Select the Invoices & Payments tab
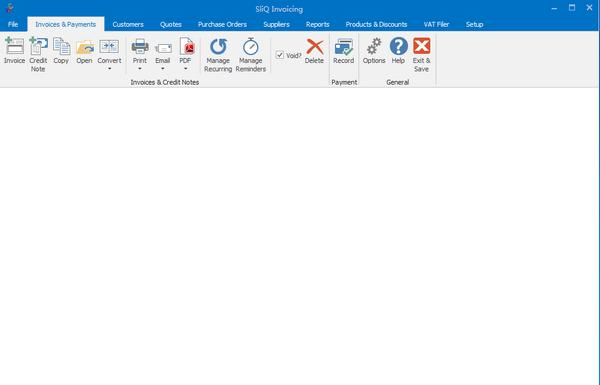This screenshot has width=600, height=385. point(65,24)
